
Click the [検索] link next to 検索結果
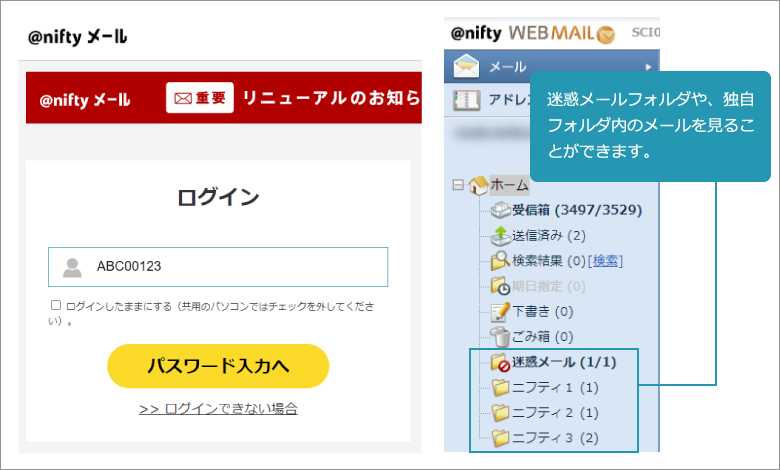coord(605,261)
